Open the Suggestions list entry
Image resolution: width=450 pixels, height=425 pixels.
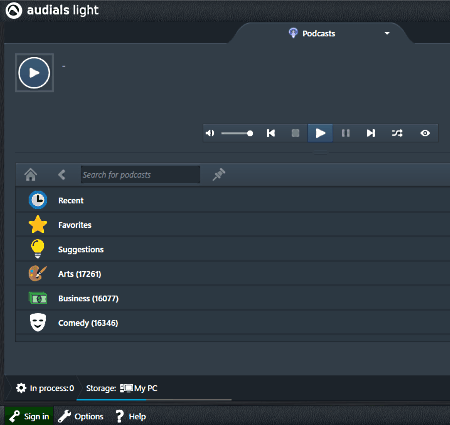(x=233, y=249)
